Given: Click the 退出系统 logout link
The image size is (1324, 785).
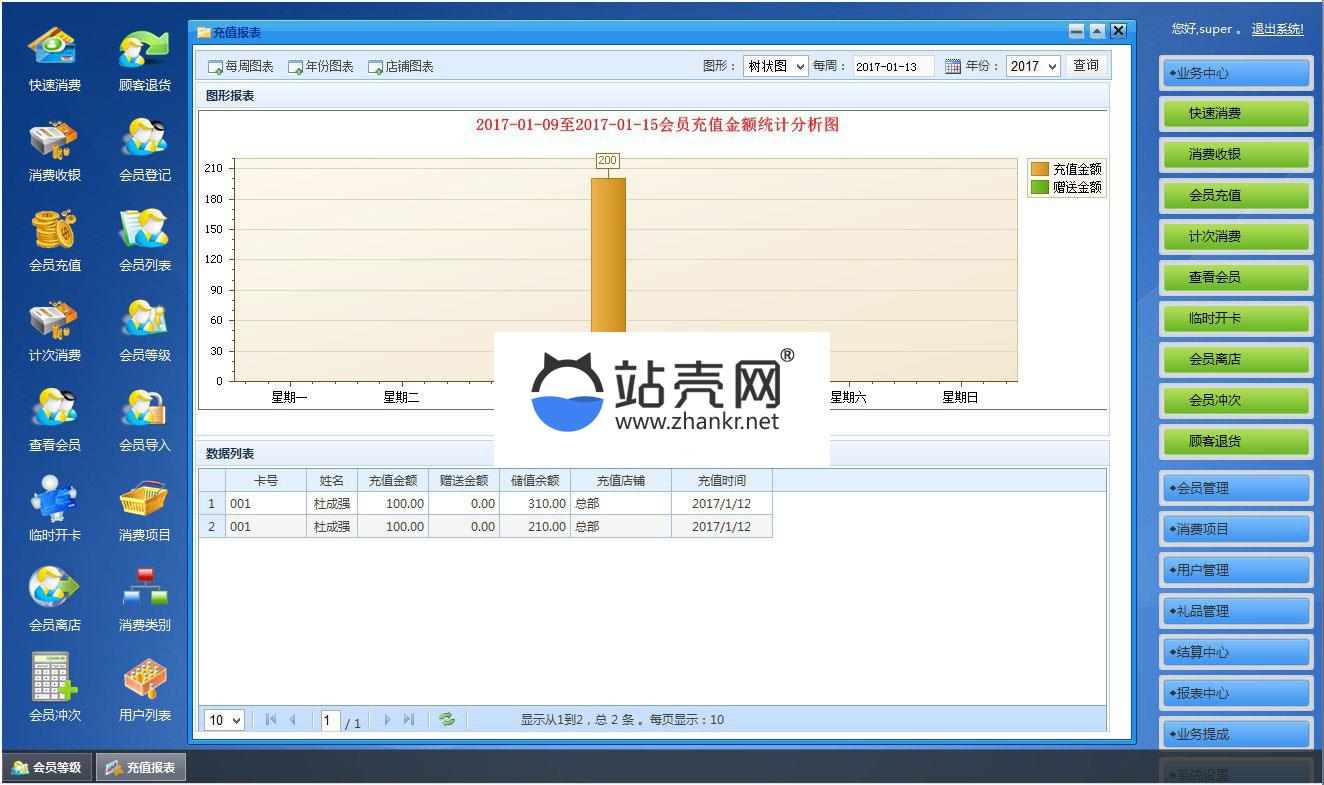Looking at the screenshot, I should pyautogui.click(x=1277, y=30).
